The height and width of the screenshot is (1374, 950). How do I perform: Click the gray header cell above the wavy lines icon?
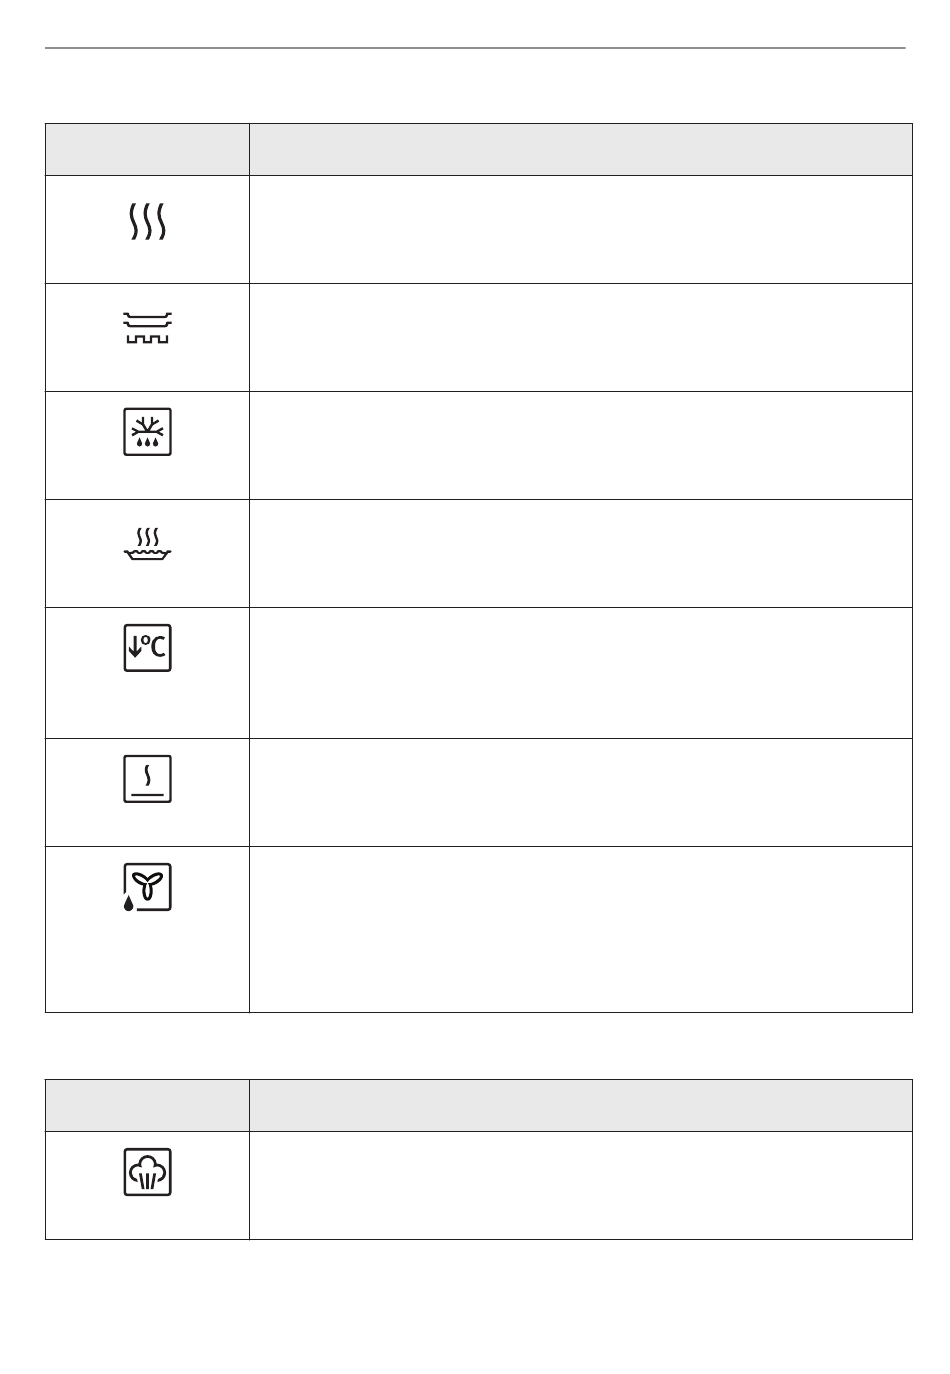point(147,150)
